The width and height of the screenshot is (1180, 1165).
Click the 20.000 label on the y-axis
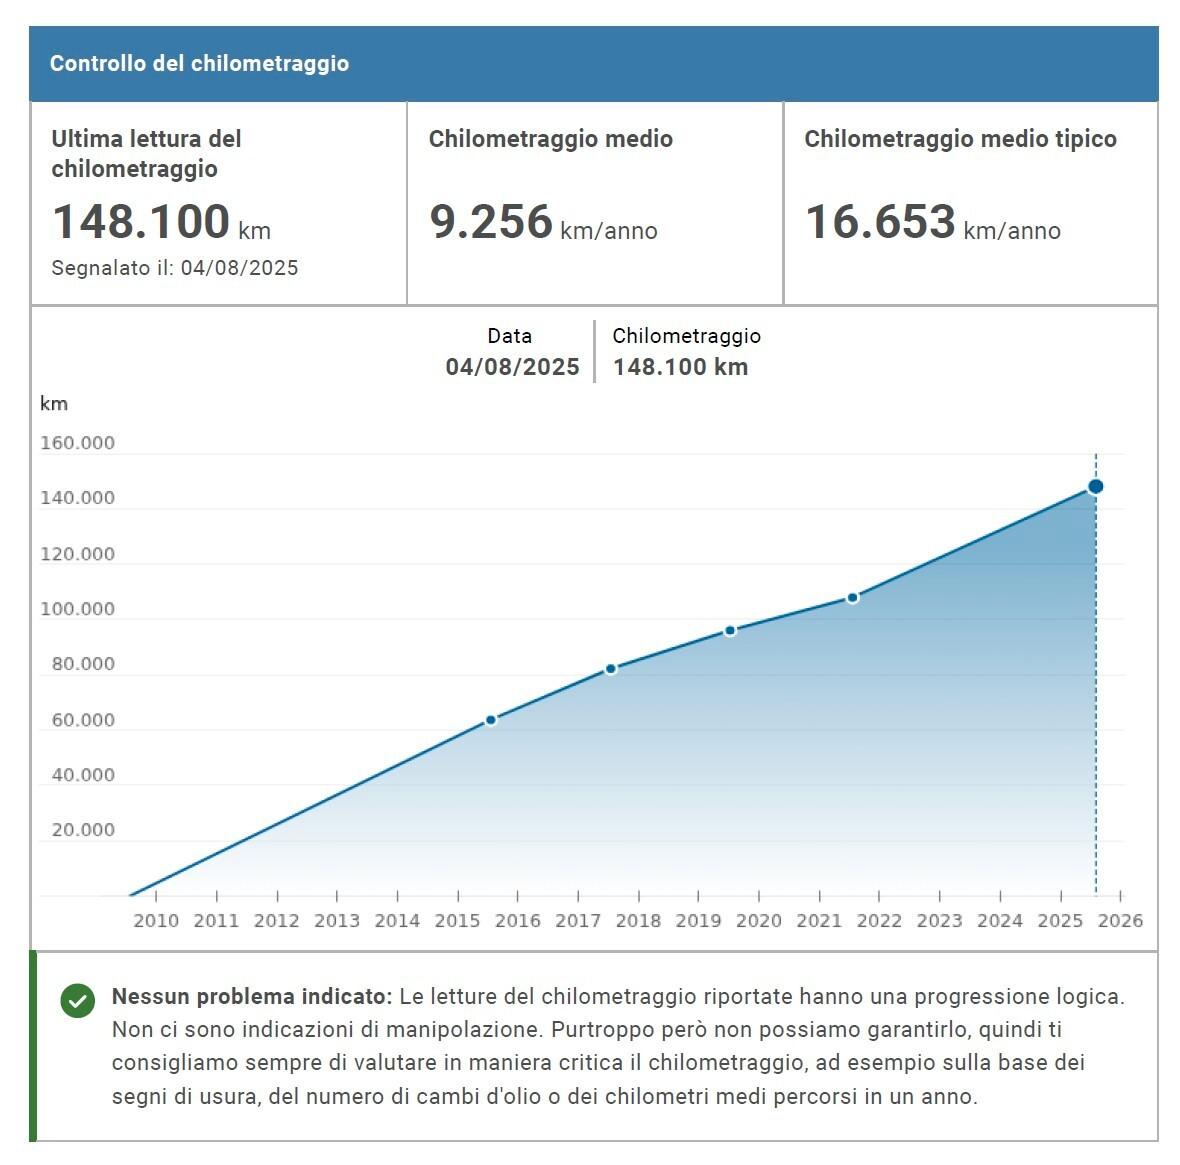82,830
